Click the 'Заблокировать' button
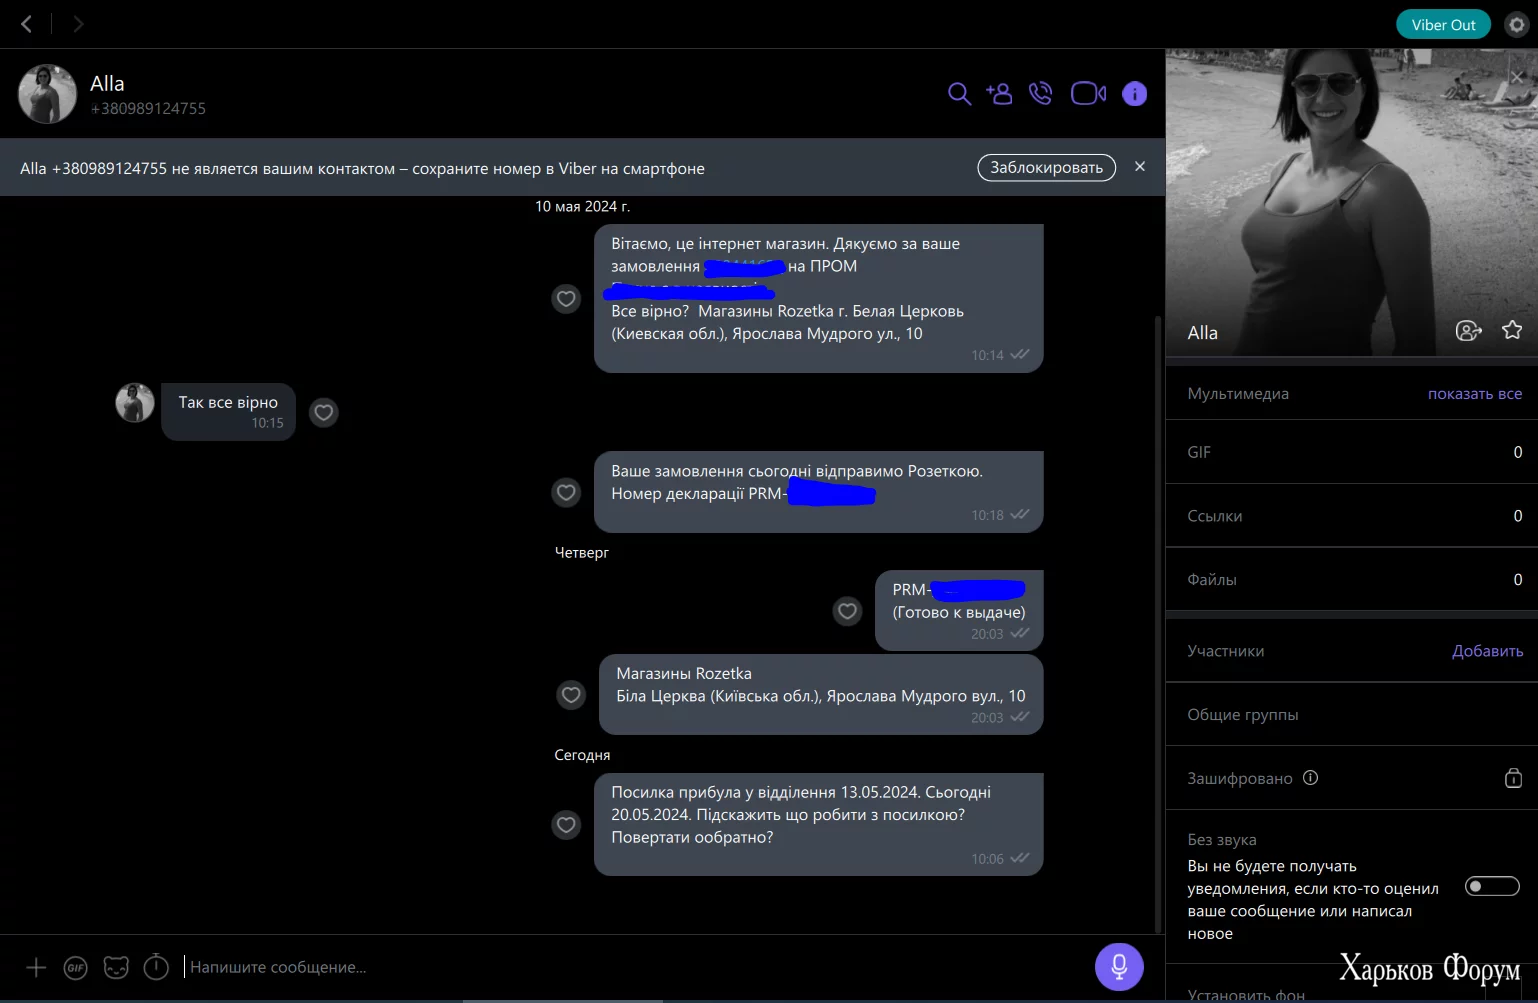1538x1003 pixels. [x=1046, y=168]
